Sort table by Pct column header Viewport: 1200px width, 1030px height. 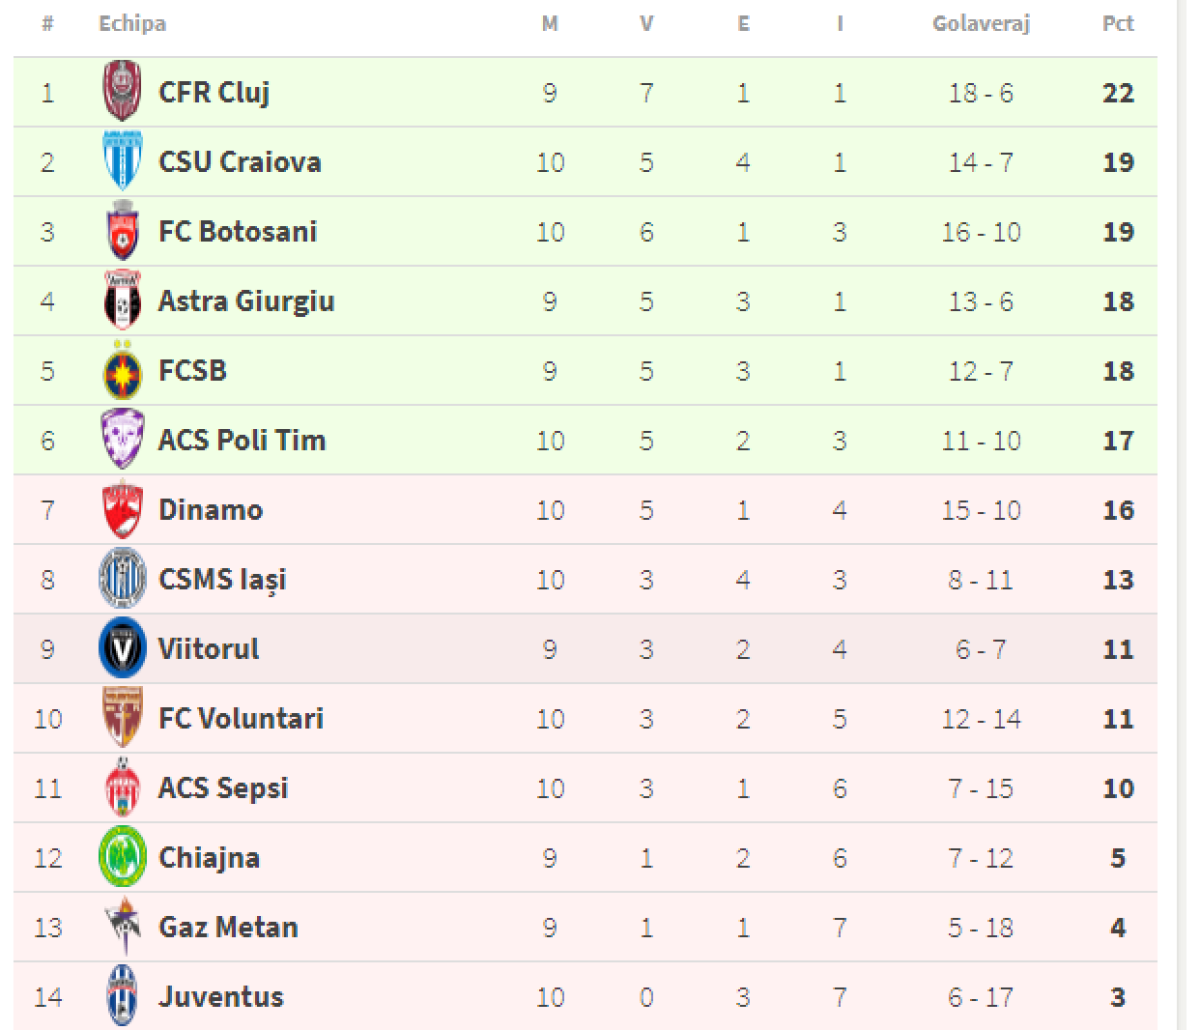[1117, 24]
